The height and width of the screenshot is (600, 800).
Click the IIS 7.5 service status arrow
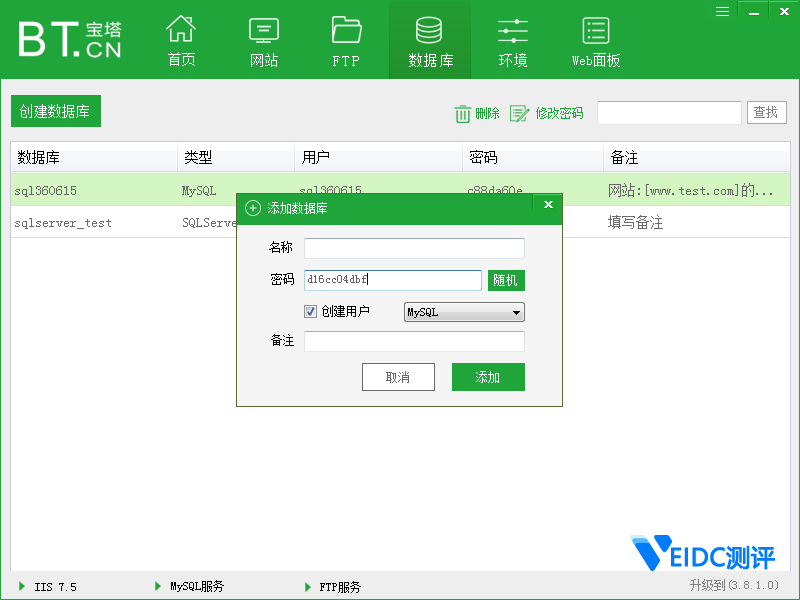[x=23, y=586]
